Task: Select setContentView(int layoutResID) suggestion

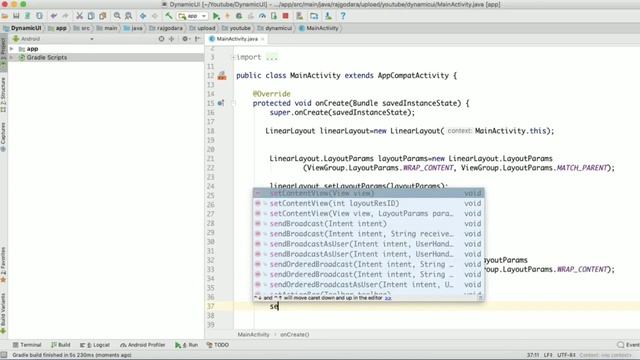Action: pyautogui.click(x=369, y=203)
